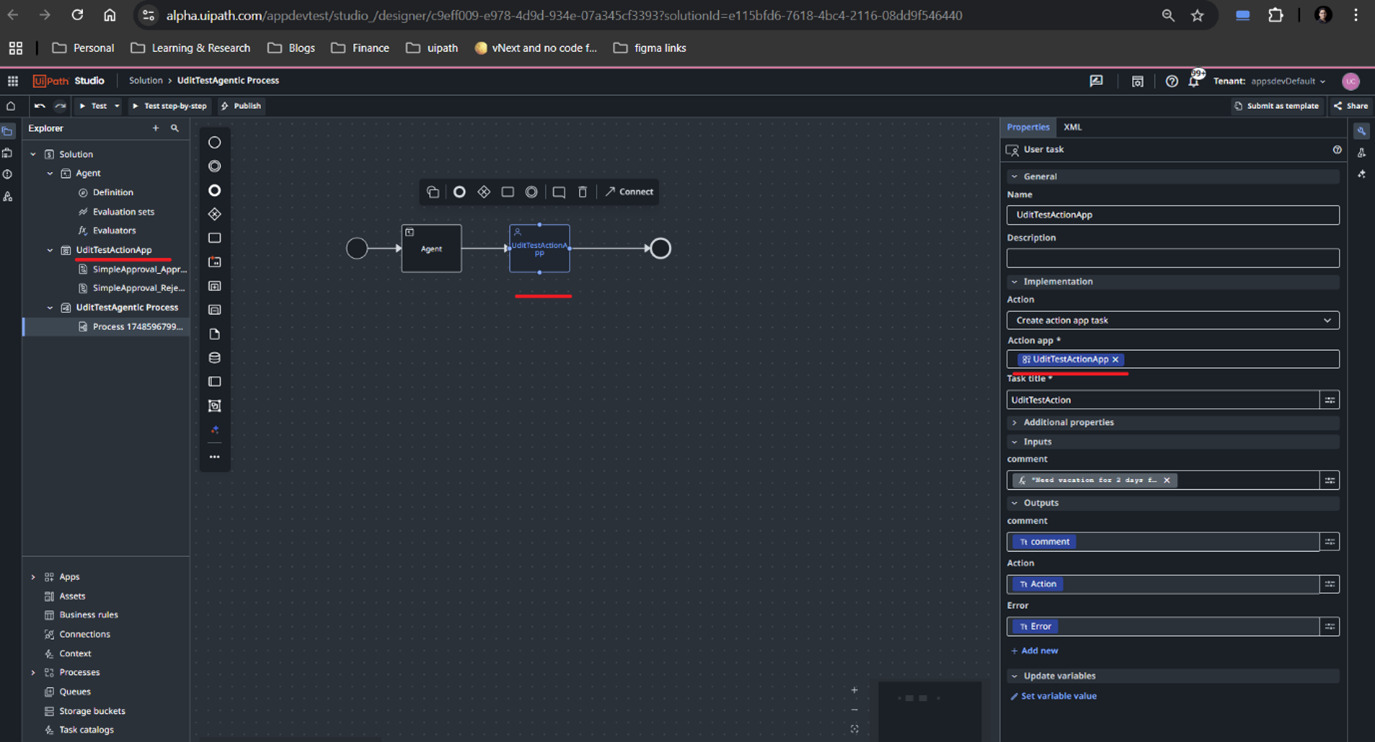The height and width of the screenshot is (742, 1375).
Task: Open the Test button dropdown arrow
Action: coord(116,106)
